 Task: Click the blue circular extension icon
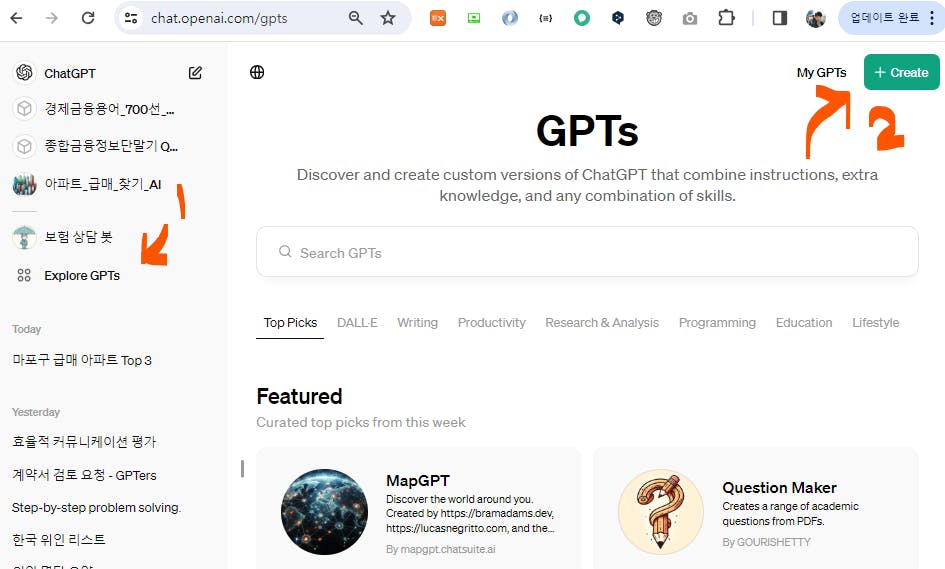[510, 18]
